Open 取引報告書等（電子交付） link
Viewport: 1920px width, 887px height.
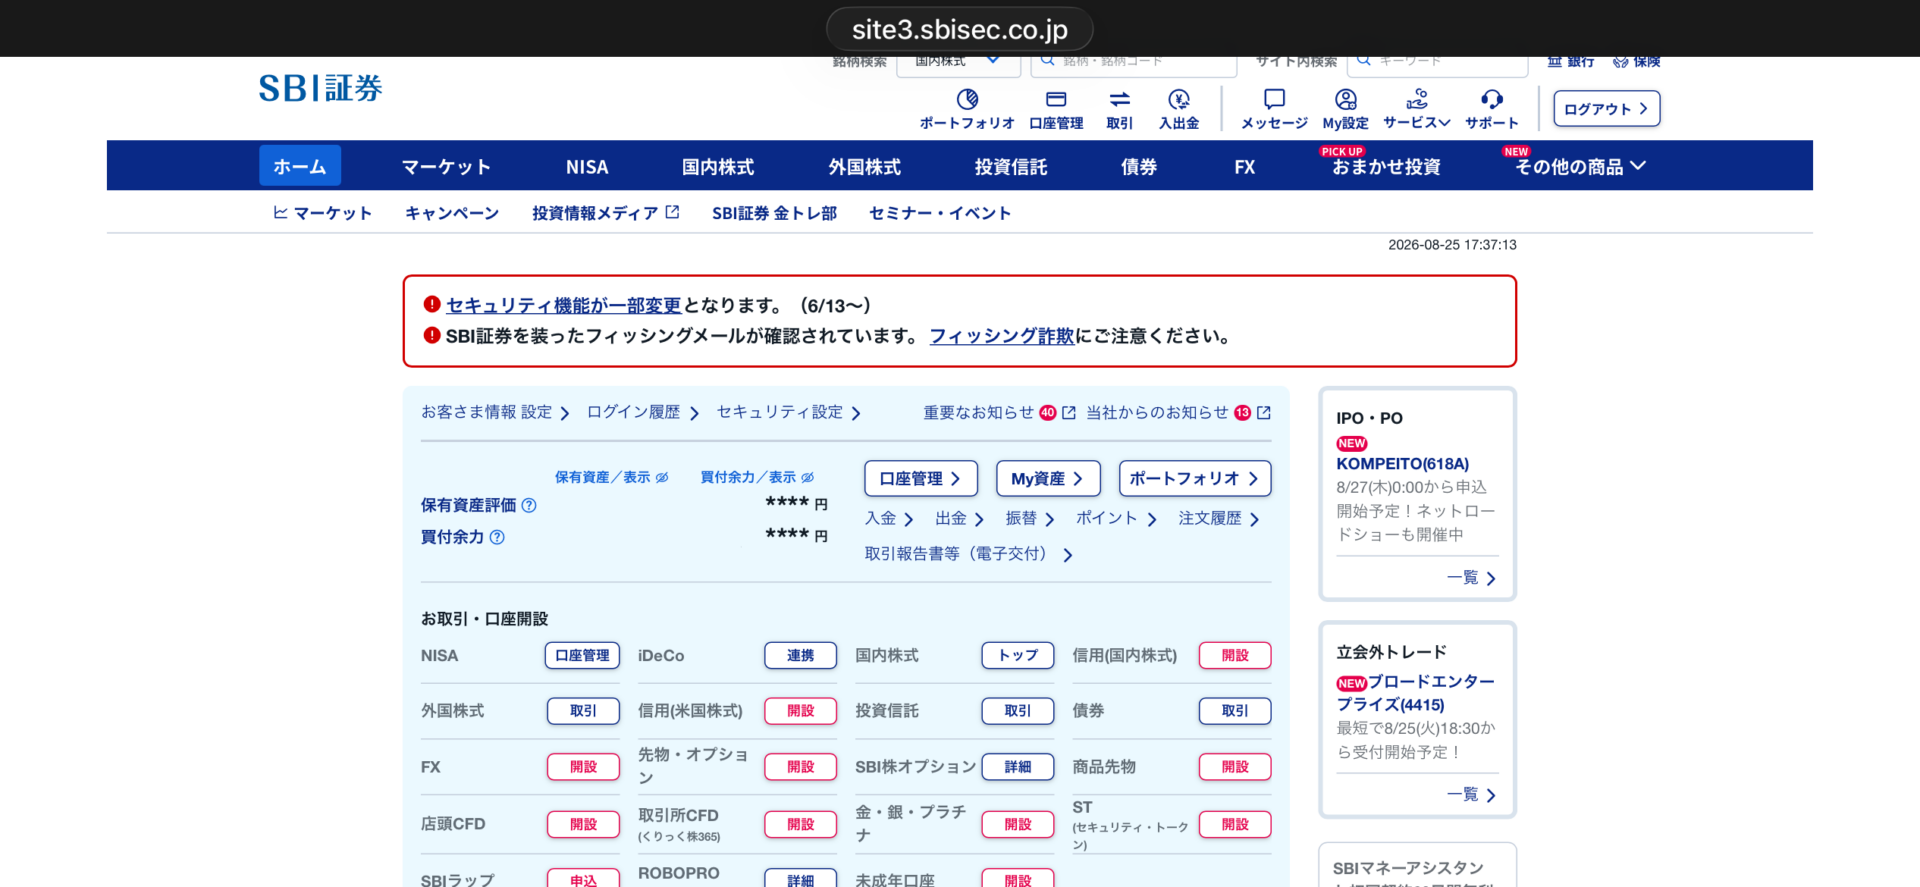coord(969,554)
